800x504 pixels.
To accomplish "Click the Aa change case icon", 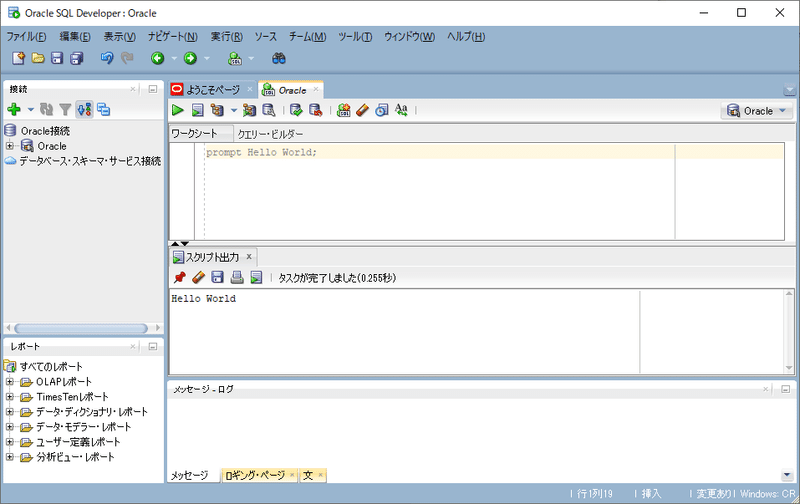I will 402,110.
